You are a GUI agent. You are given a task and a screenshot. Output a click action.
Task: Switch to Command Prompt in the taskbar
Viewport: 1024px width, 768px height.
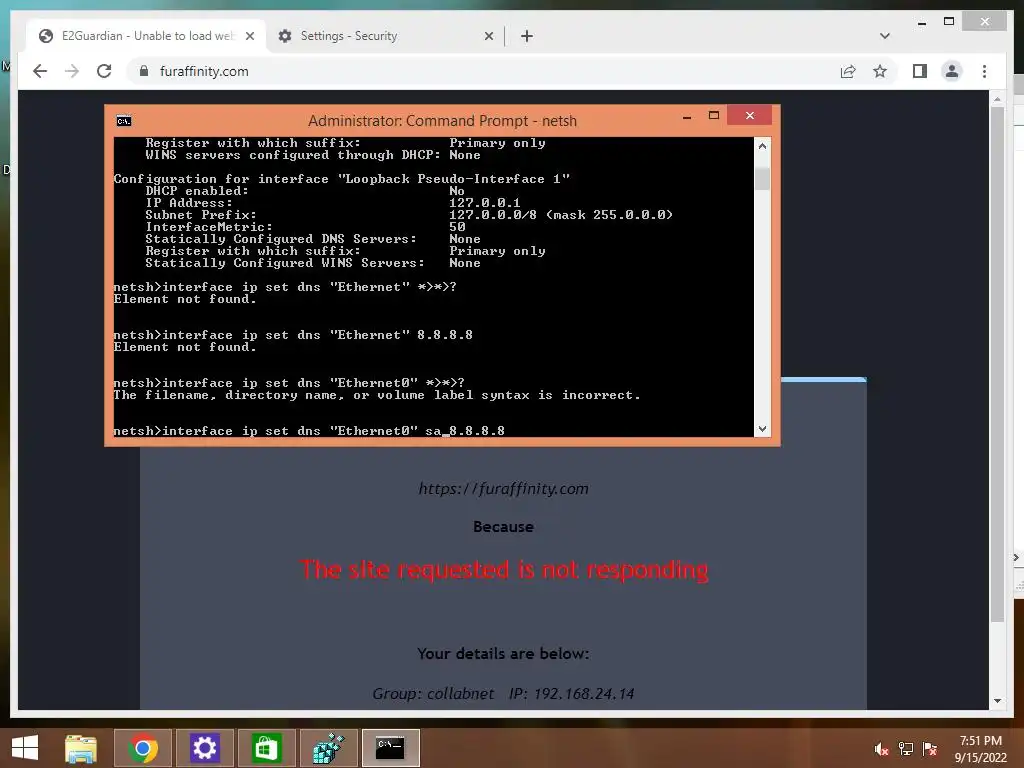coord(391,748)
